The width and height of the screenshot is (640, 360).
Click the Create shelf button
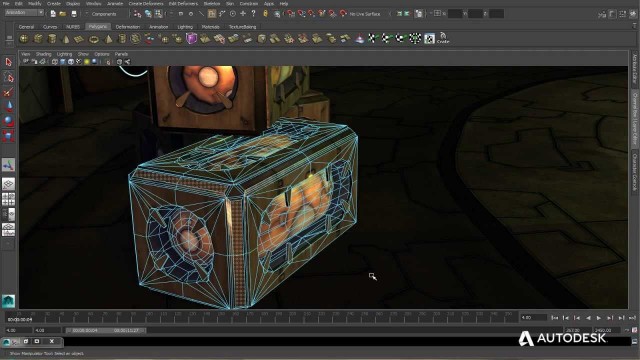(443, 39)
